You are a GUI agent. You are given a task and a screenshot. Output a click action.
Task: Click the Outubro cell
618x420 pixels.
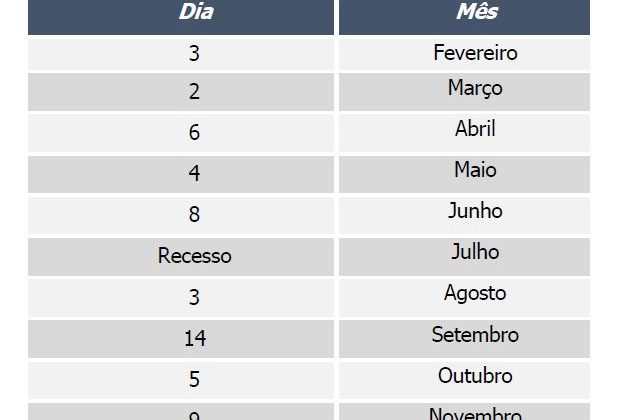pos(475,376)
